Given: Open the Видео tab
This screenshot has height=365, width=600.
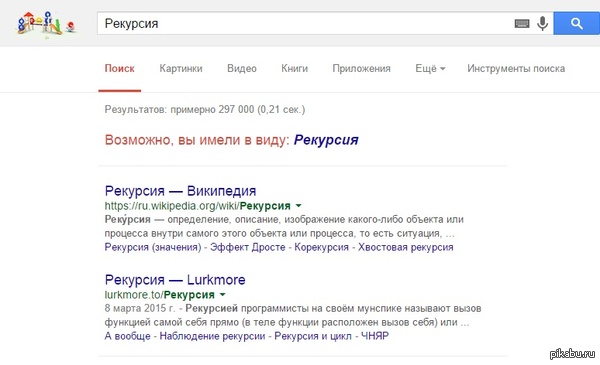Looking at the screenshot, I should point(241,68).
